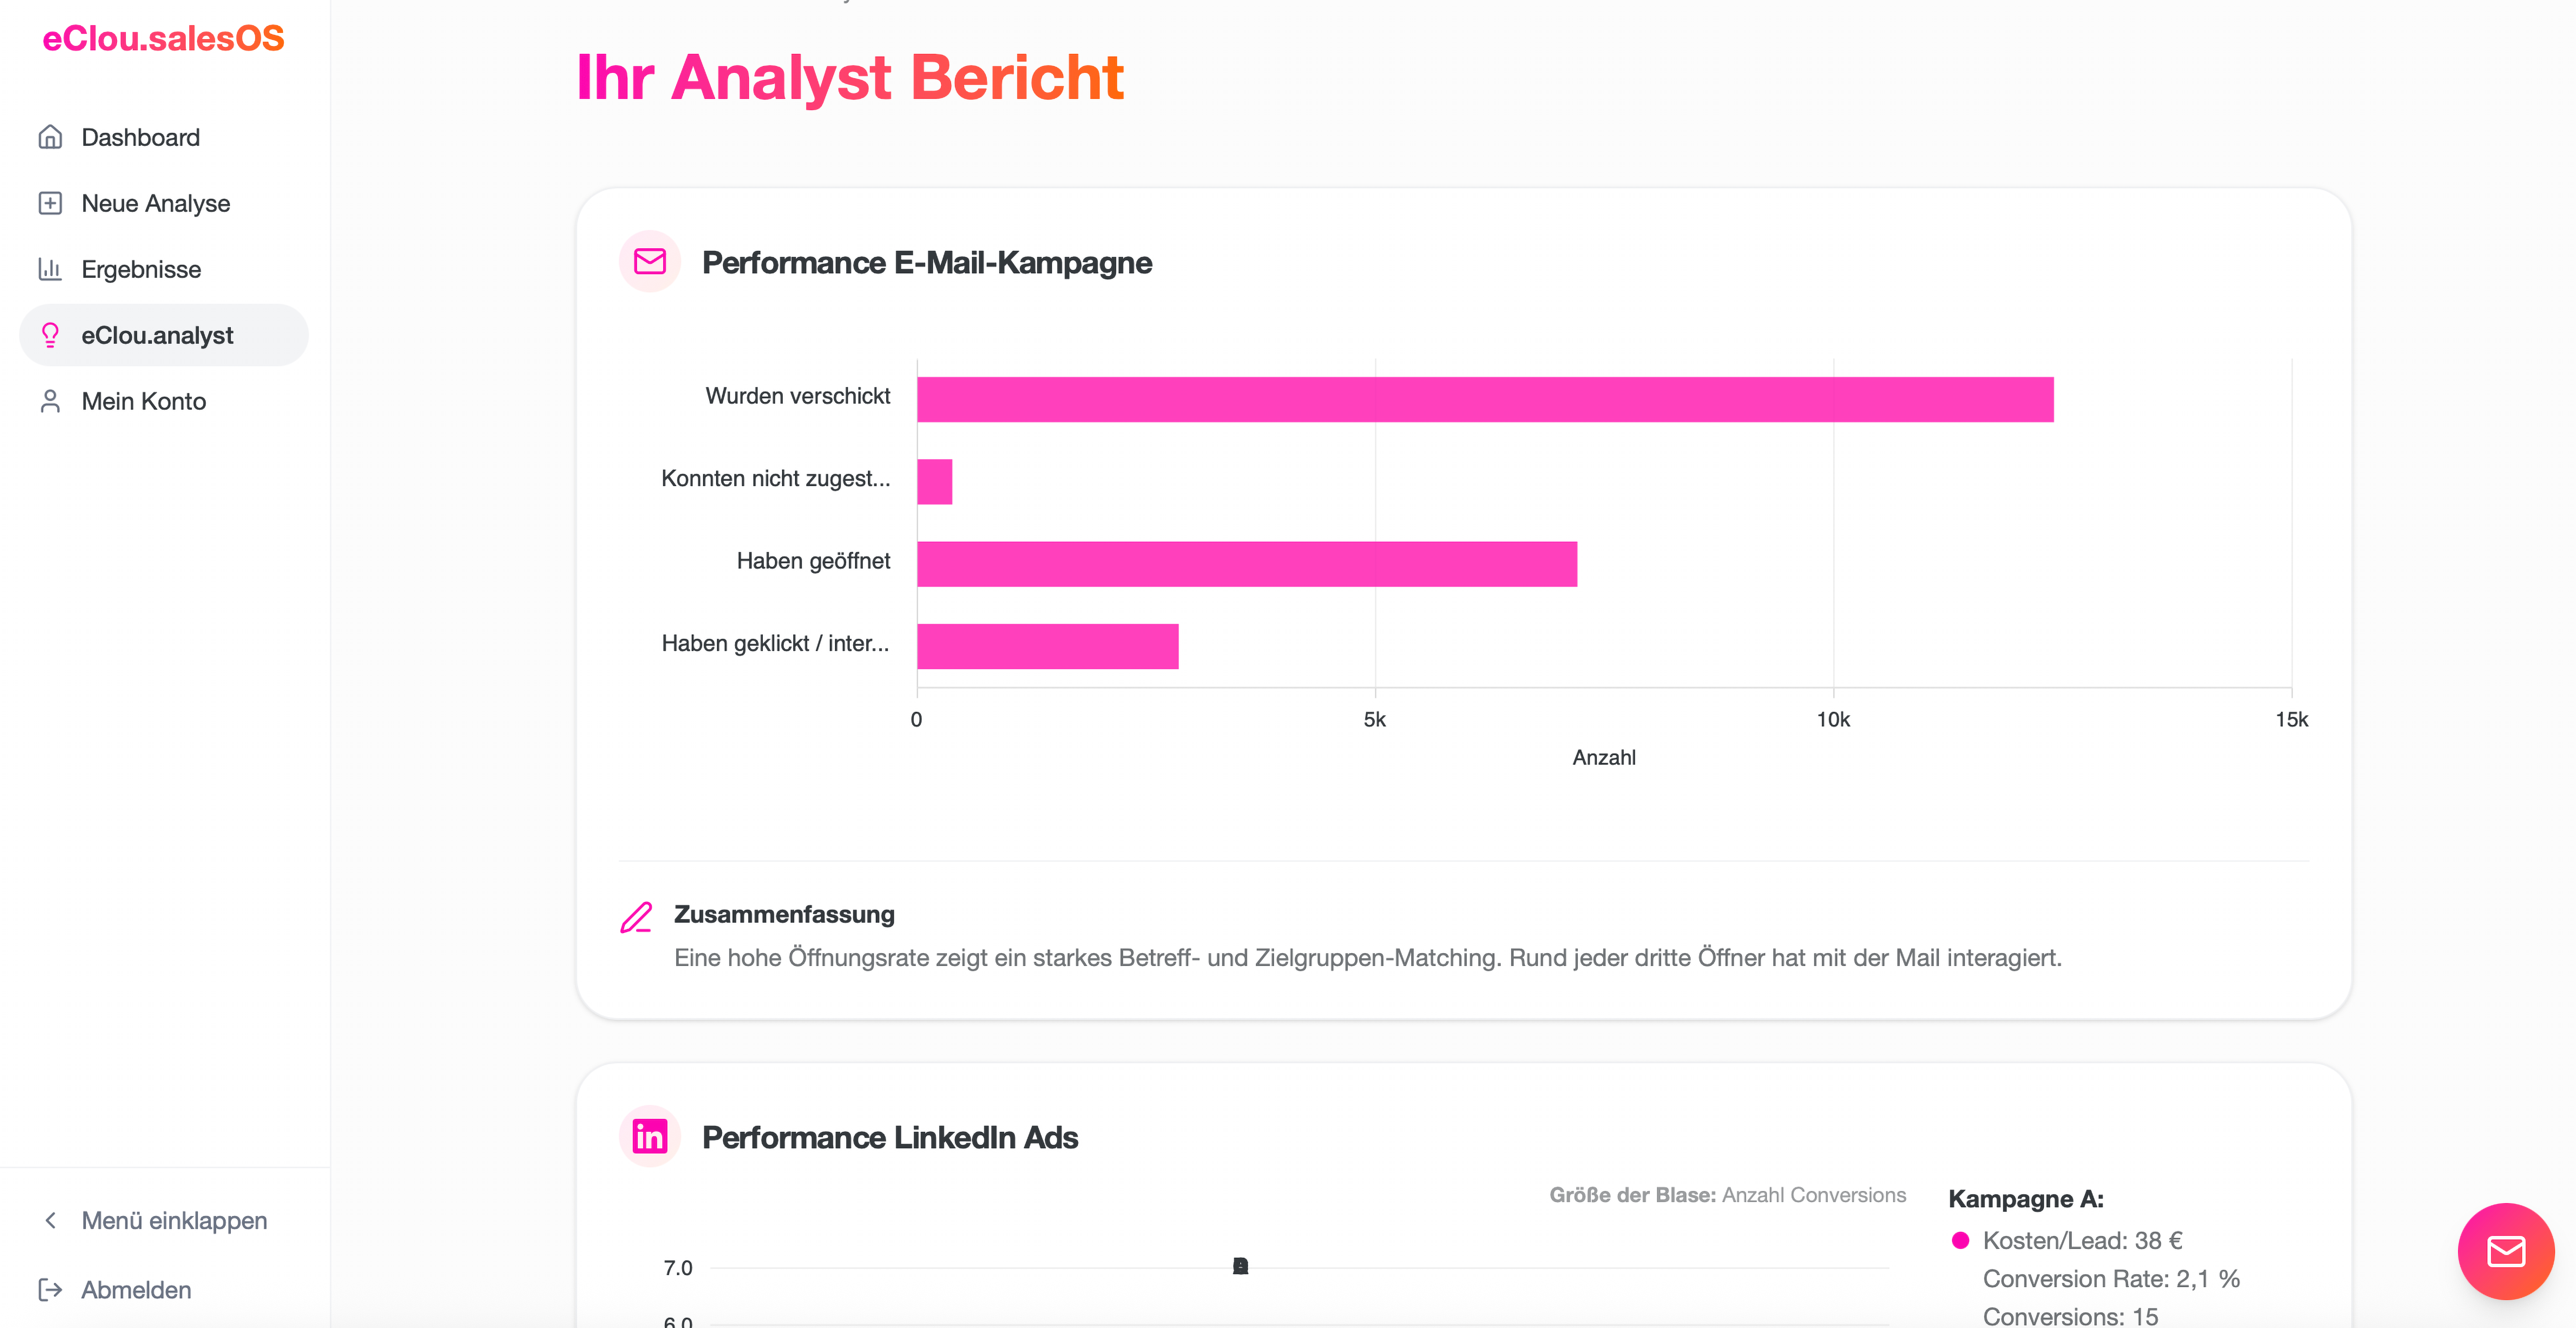This screenshot has width=2576, height=1328.
Task: Click the Neue Analyse plus icon
Action: pyautogui.click(x=50, y=203)
